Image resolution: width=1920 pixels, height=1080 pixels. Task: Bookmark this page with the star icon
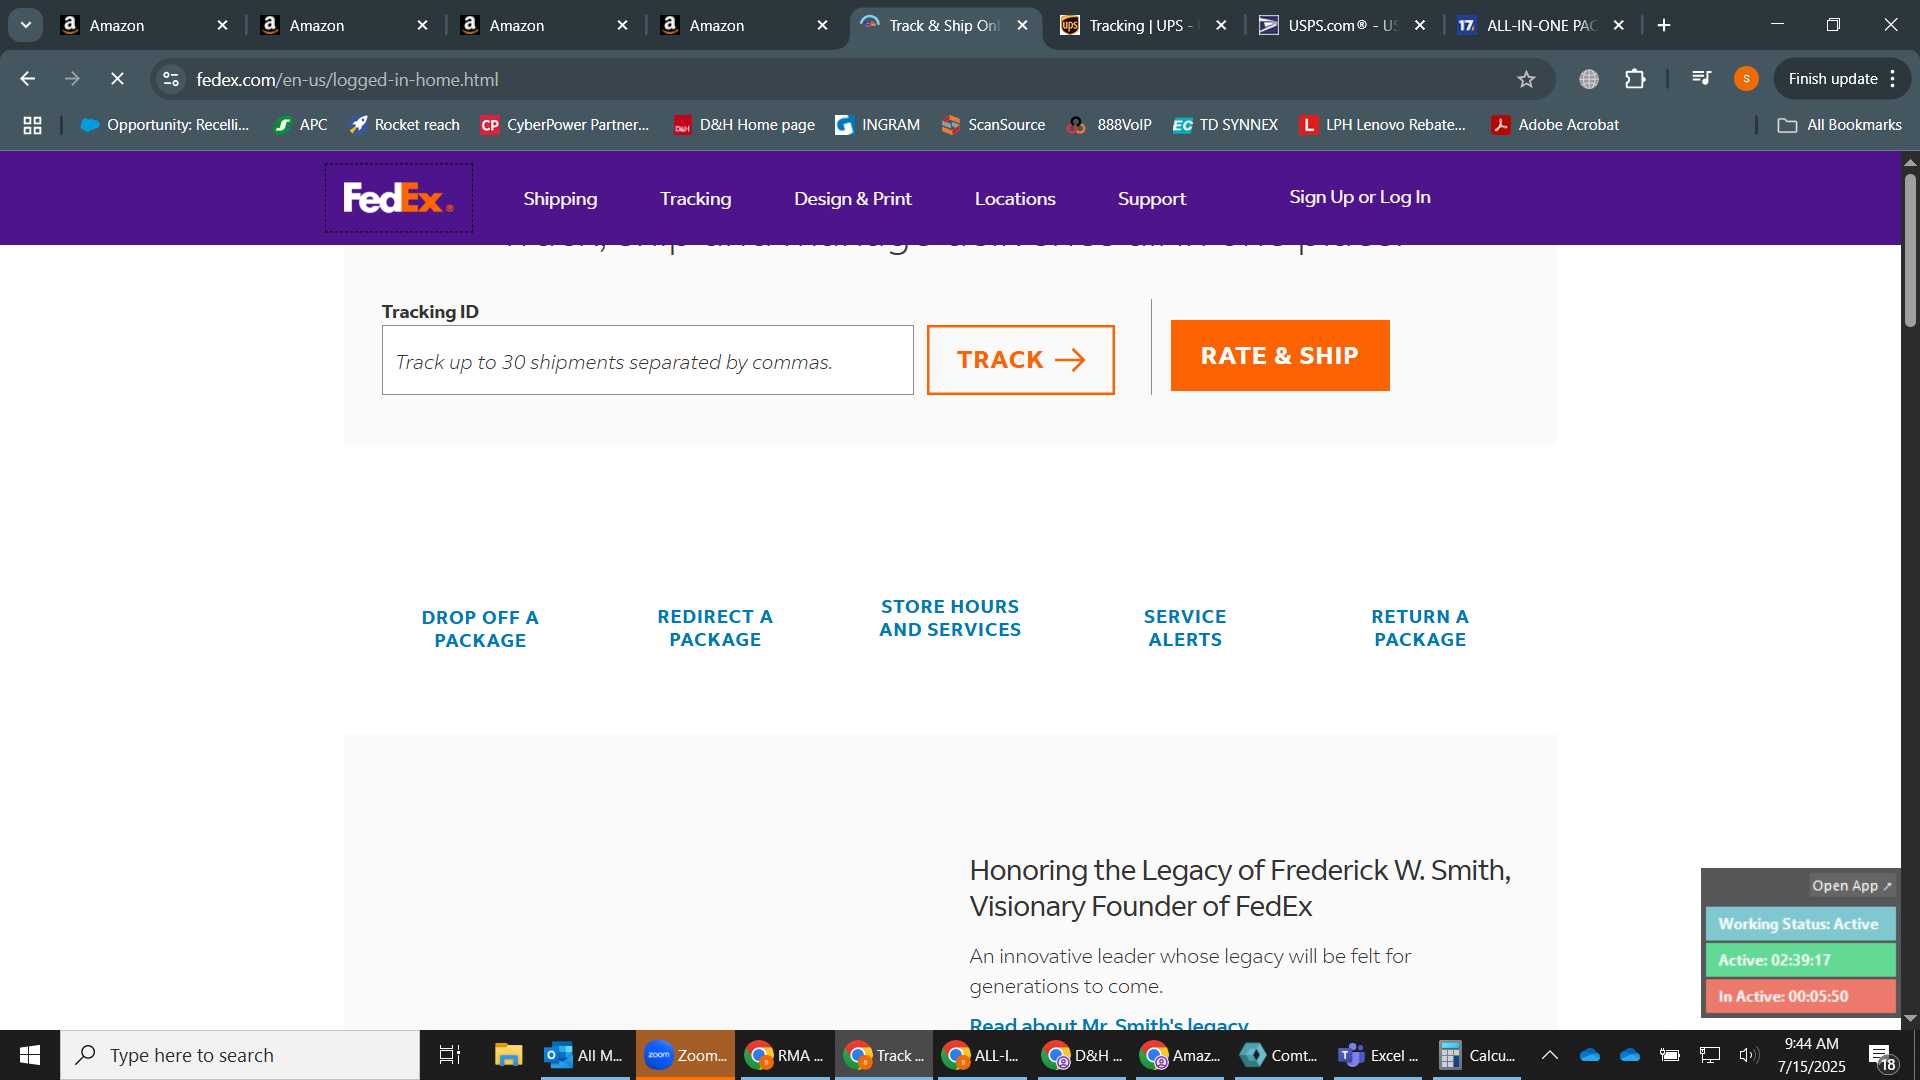[x=1526, y=79]
